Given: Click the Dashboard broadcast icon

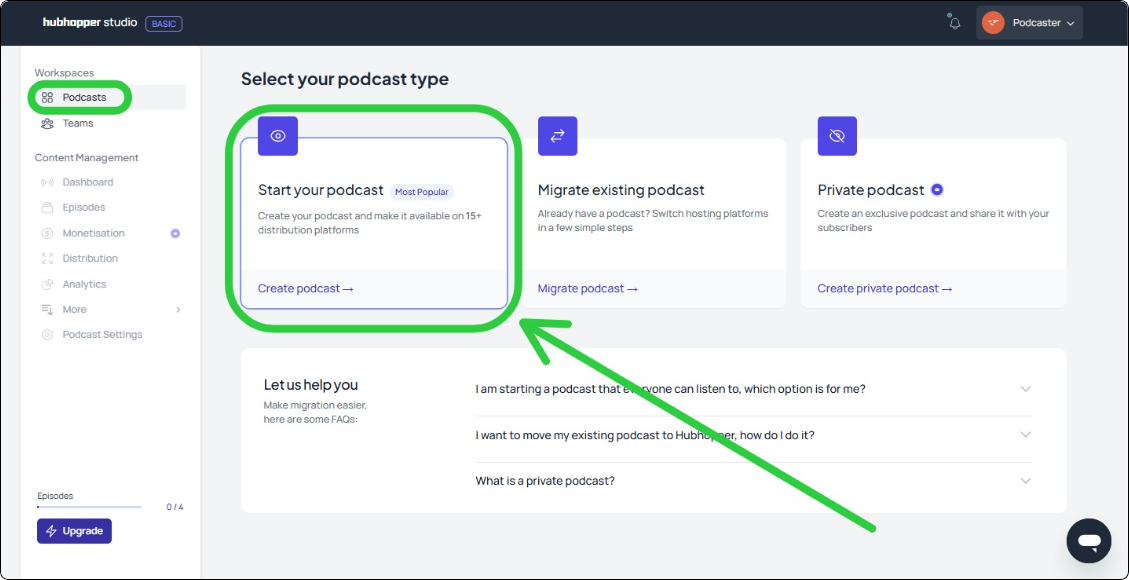Looking at the screenshot, I should [48, 182].
